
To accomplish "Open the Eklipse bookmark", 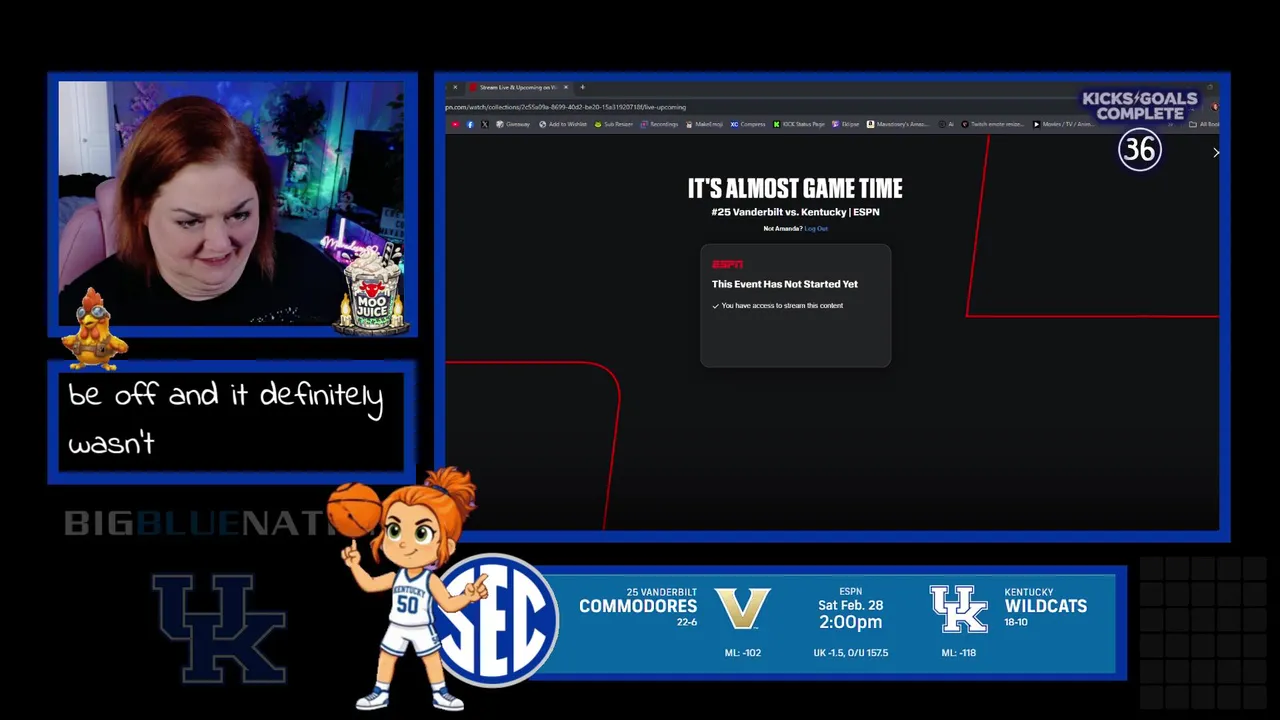I will pos(845,124).
